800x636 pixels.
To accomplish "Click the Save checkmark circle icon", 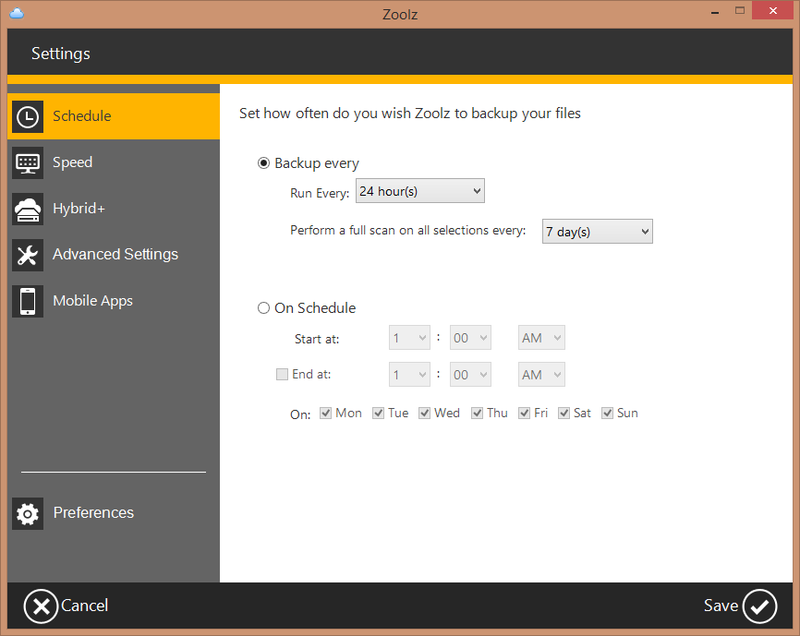I will [x=760, y=606].
